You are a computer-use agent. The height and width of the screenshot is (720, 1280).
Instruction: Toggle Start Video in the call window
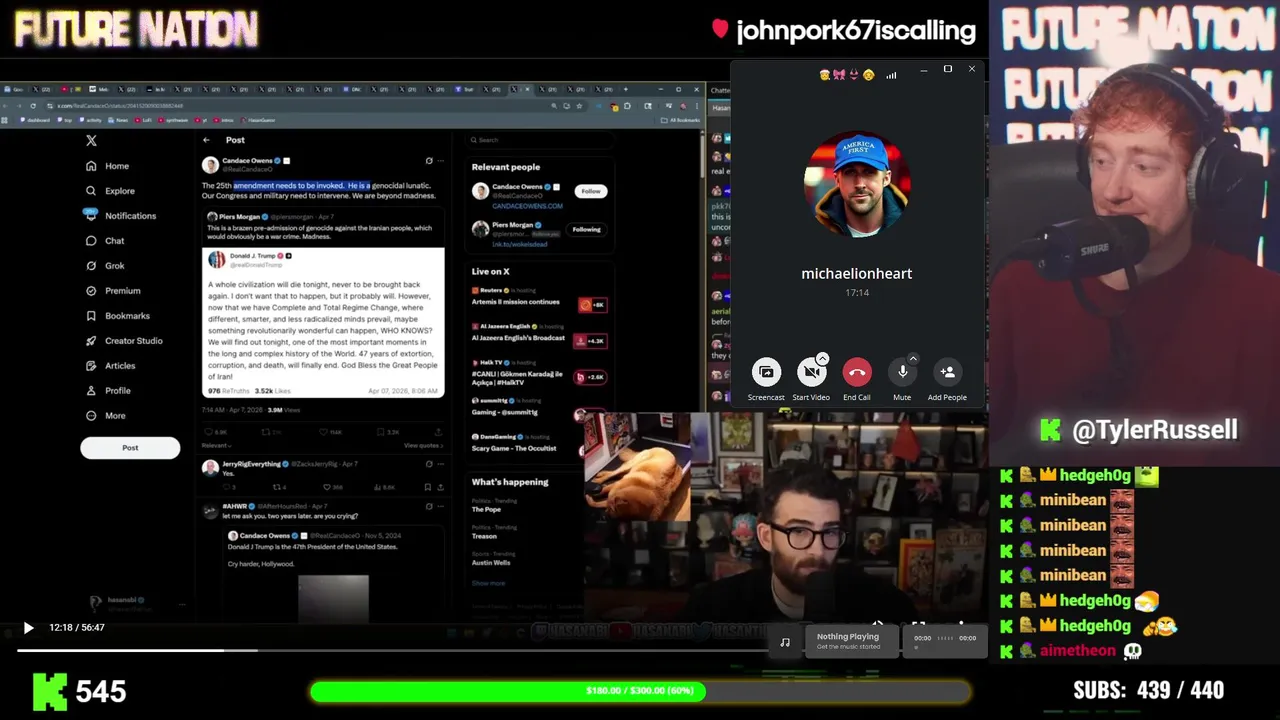tap(811, 372)
